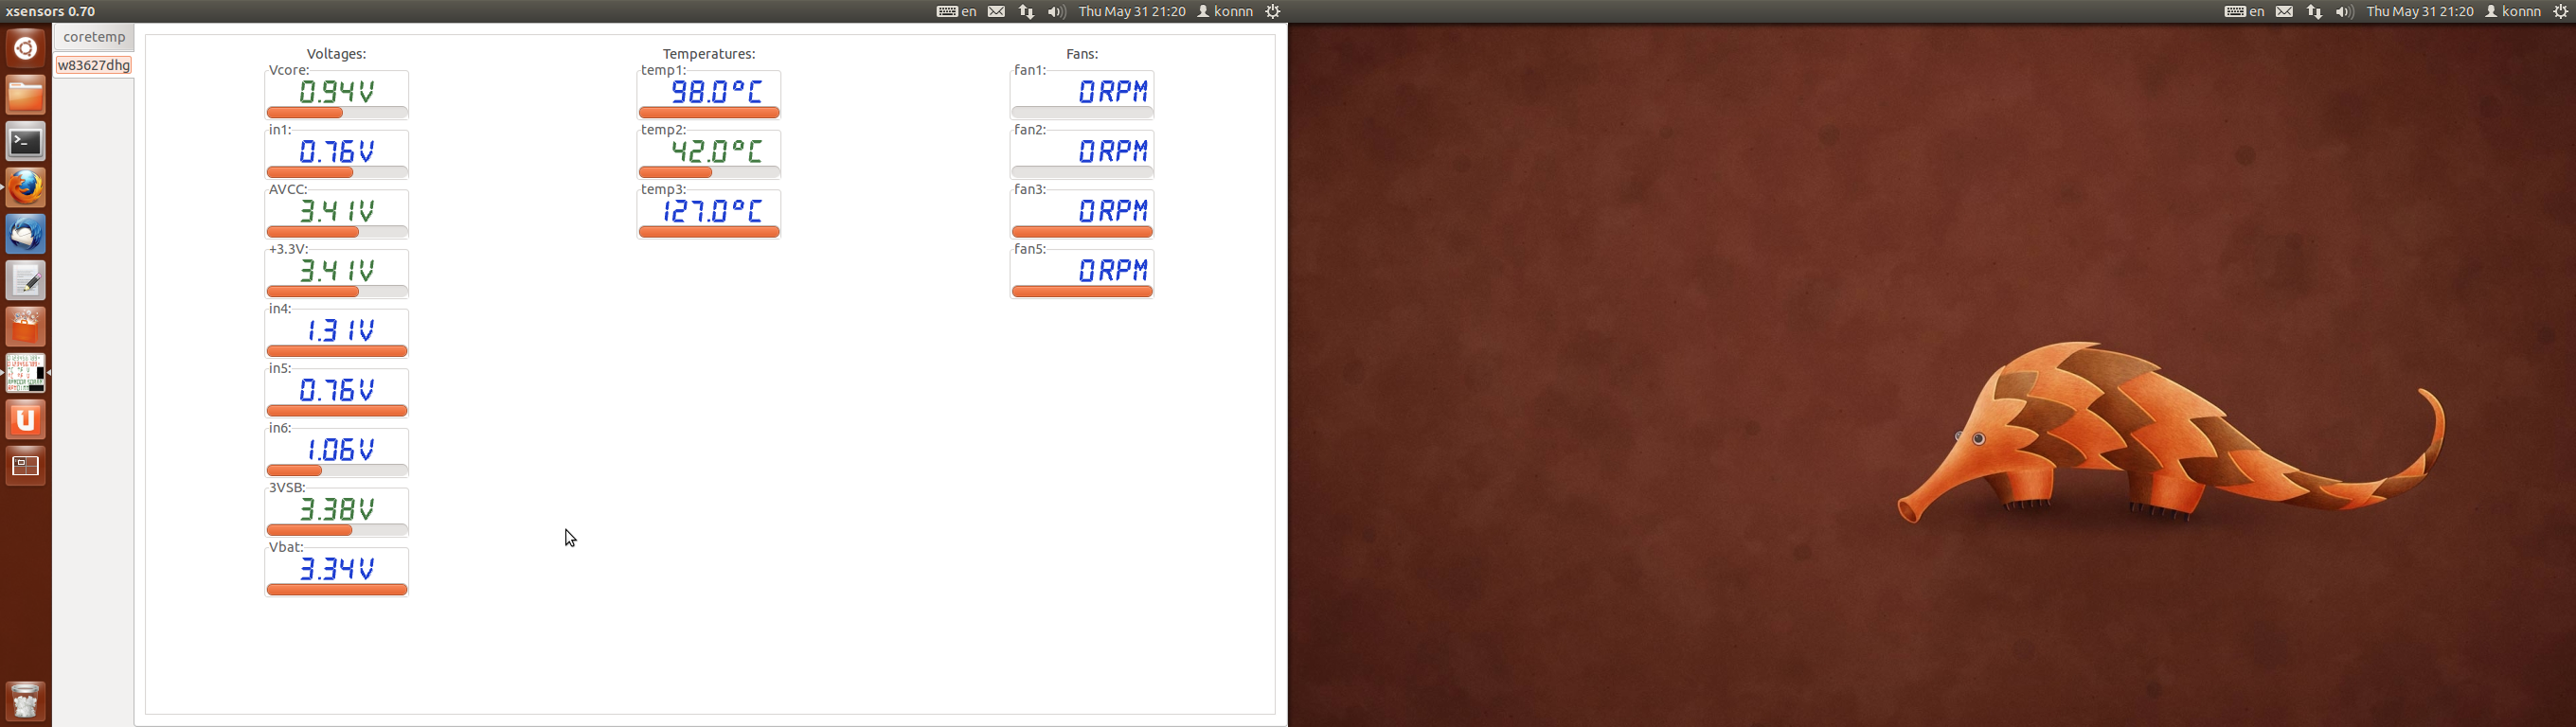The width and height of the screenshot is (2576, 727).
Task: Open the Workspace Switcher
Action: (26, 466)
